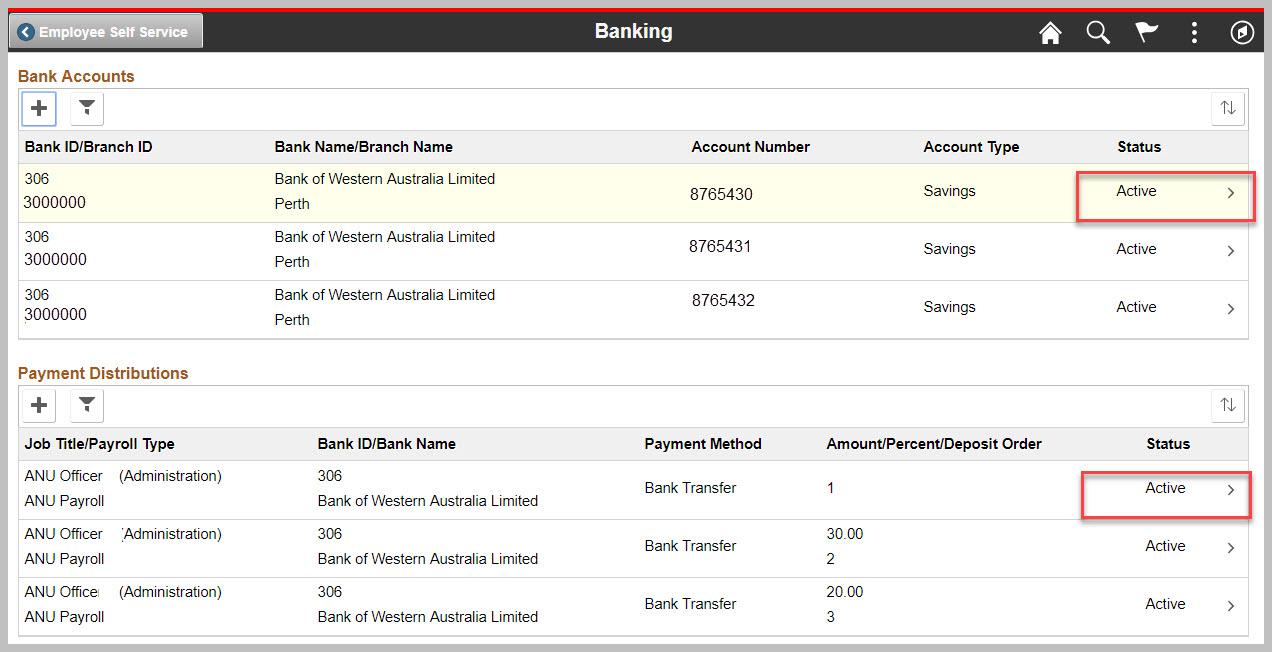Filter the Payment Distributions list

pos(87,405)
